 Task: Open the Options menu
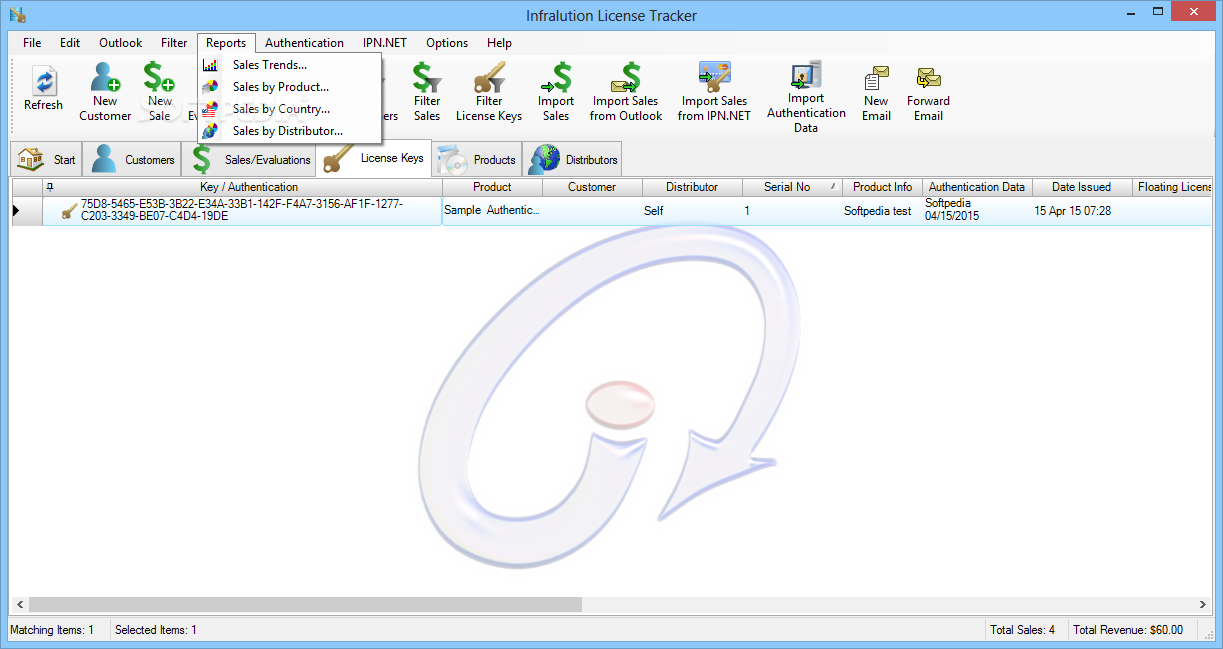click(x=447, y=43)
